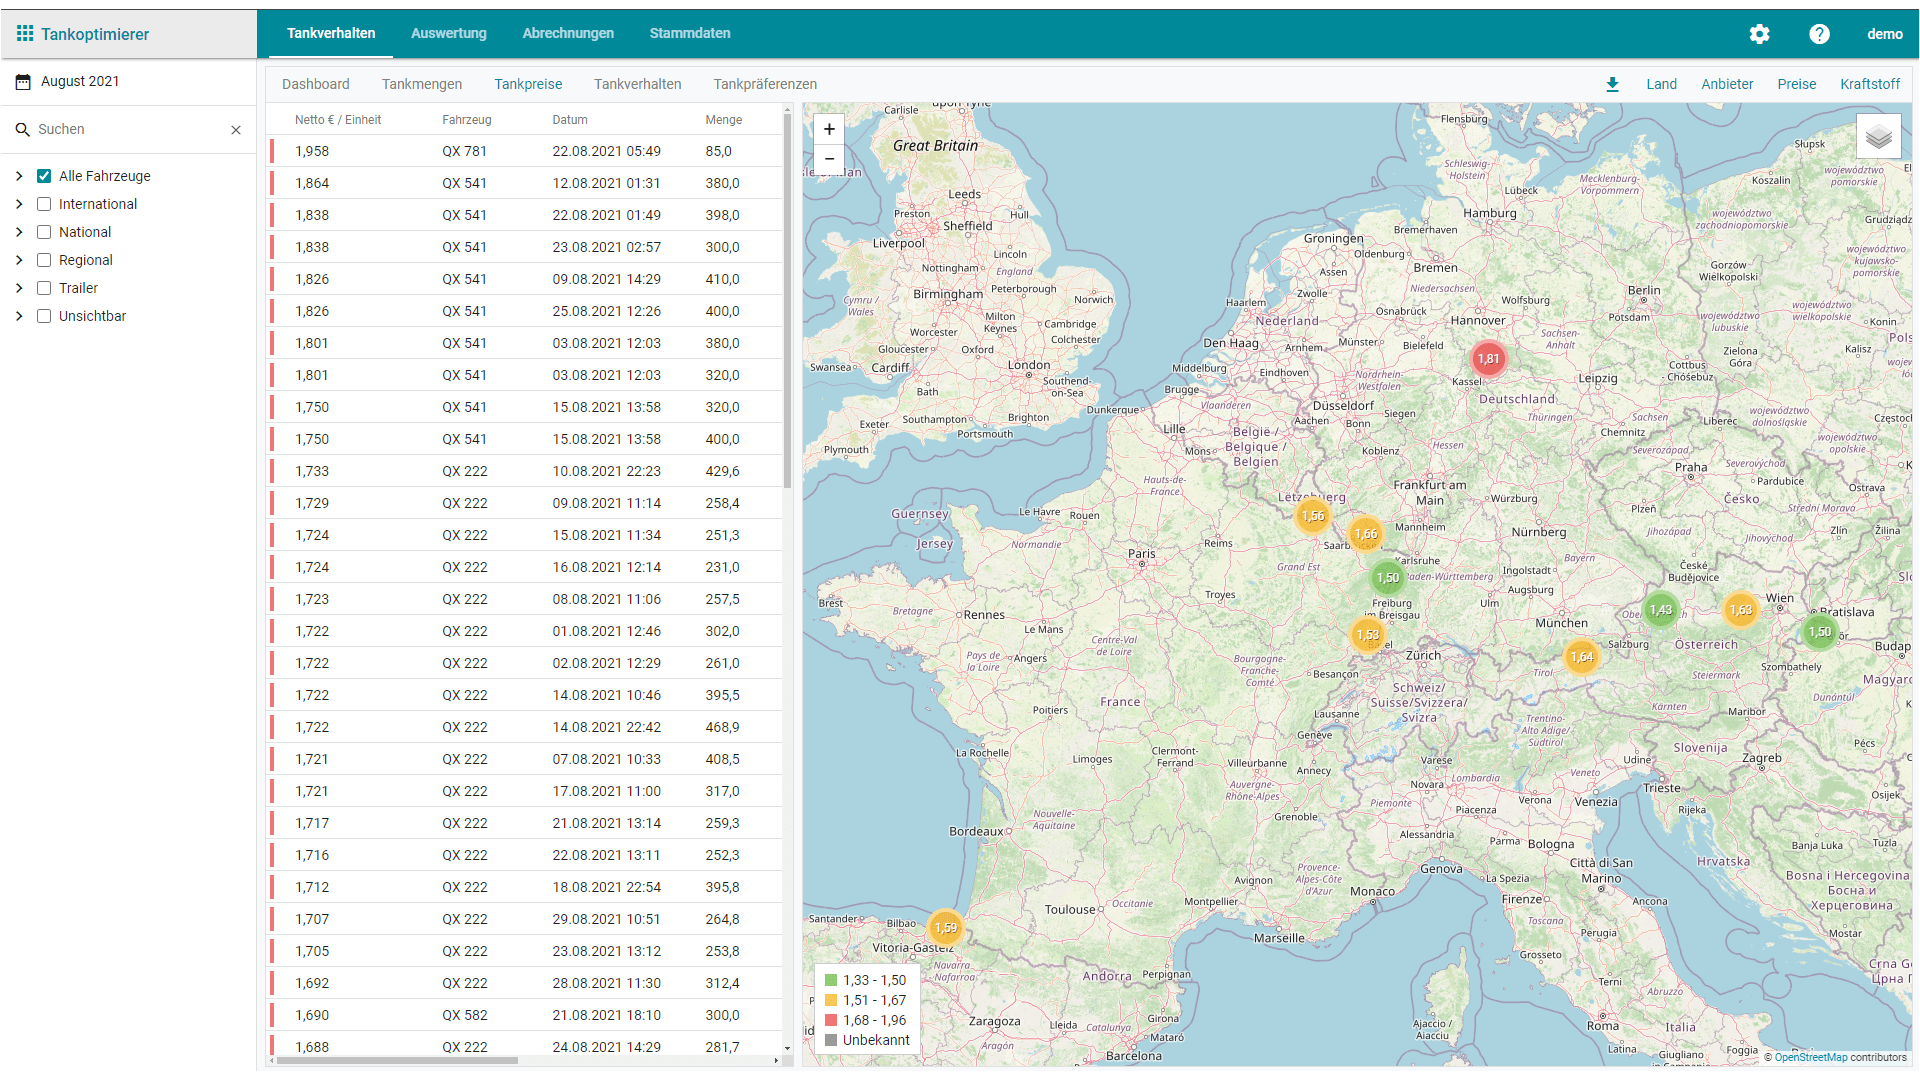
Task: Open settings via the gear icon
Action: (x=1759, y=34)
